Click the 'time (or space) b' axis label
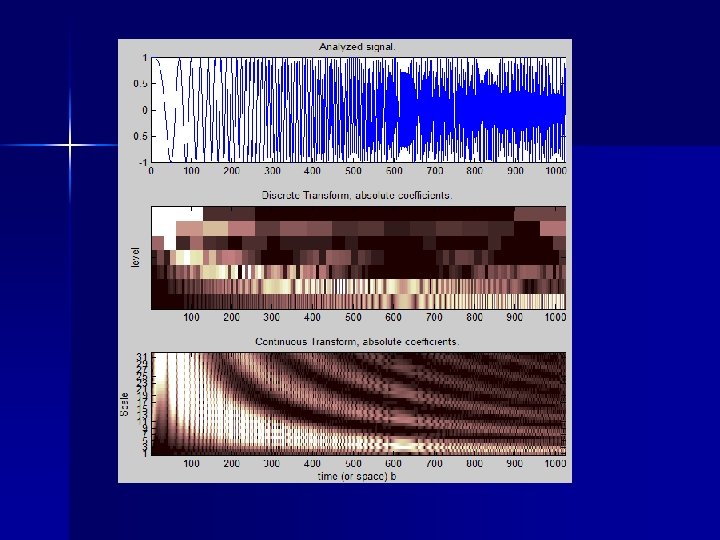Screen dimensions: 720x540 coord(357,476)
